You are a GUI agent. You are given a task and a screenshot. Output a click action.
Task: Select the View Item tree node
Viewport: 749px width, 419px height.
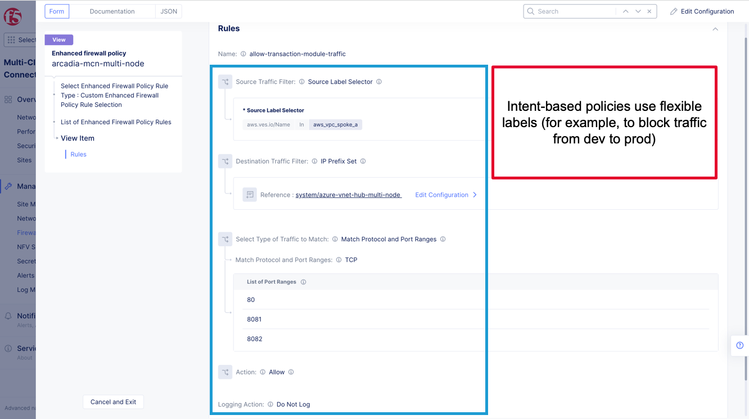(x=77, y=139)
